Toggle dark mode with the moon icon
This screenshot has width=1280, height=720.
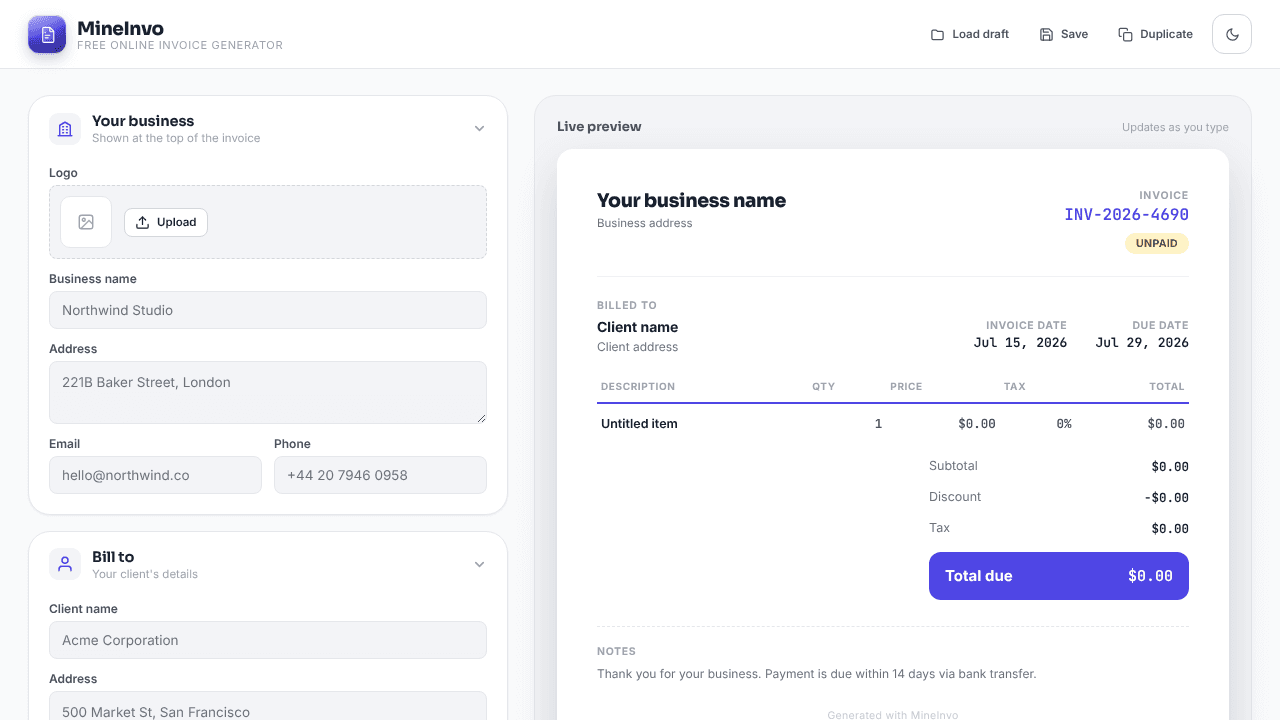point(1232,34)
